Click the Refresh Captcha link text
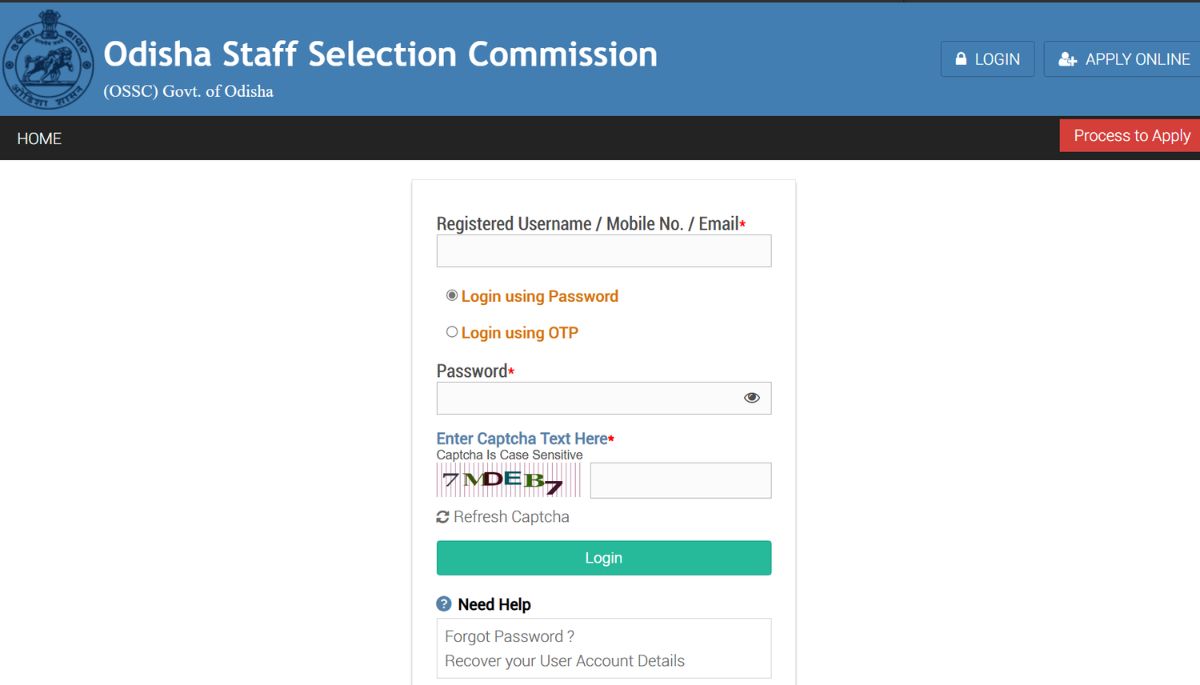Viewport: 1200px width, 685px height. click(x=511, y=517)
